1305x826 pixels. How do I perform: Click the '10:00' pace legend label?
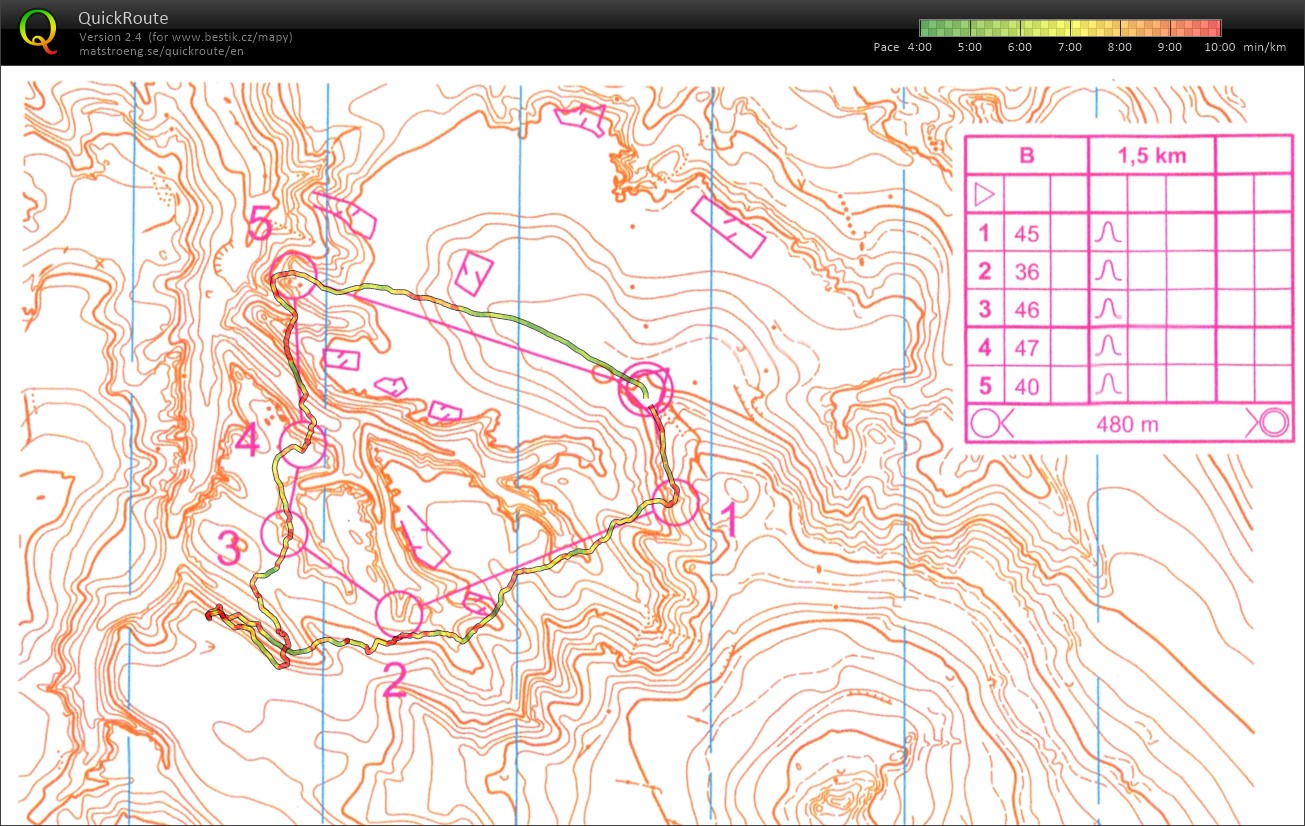1219,47
